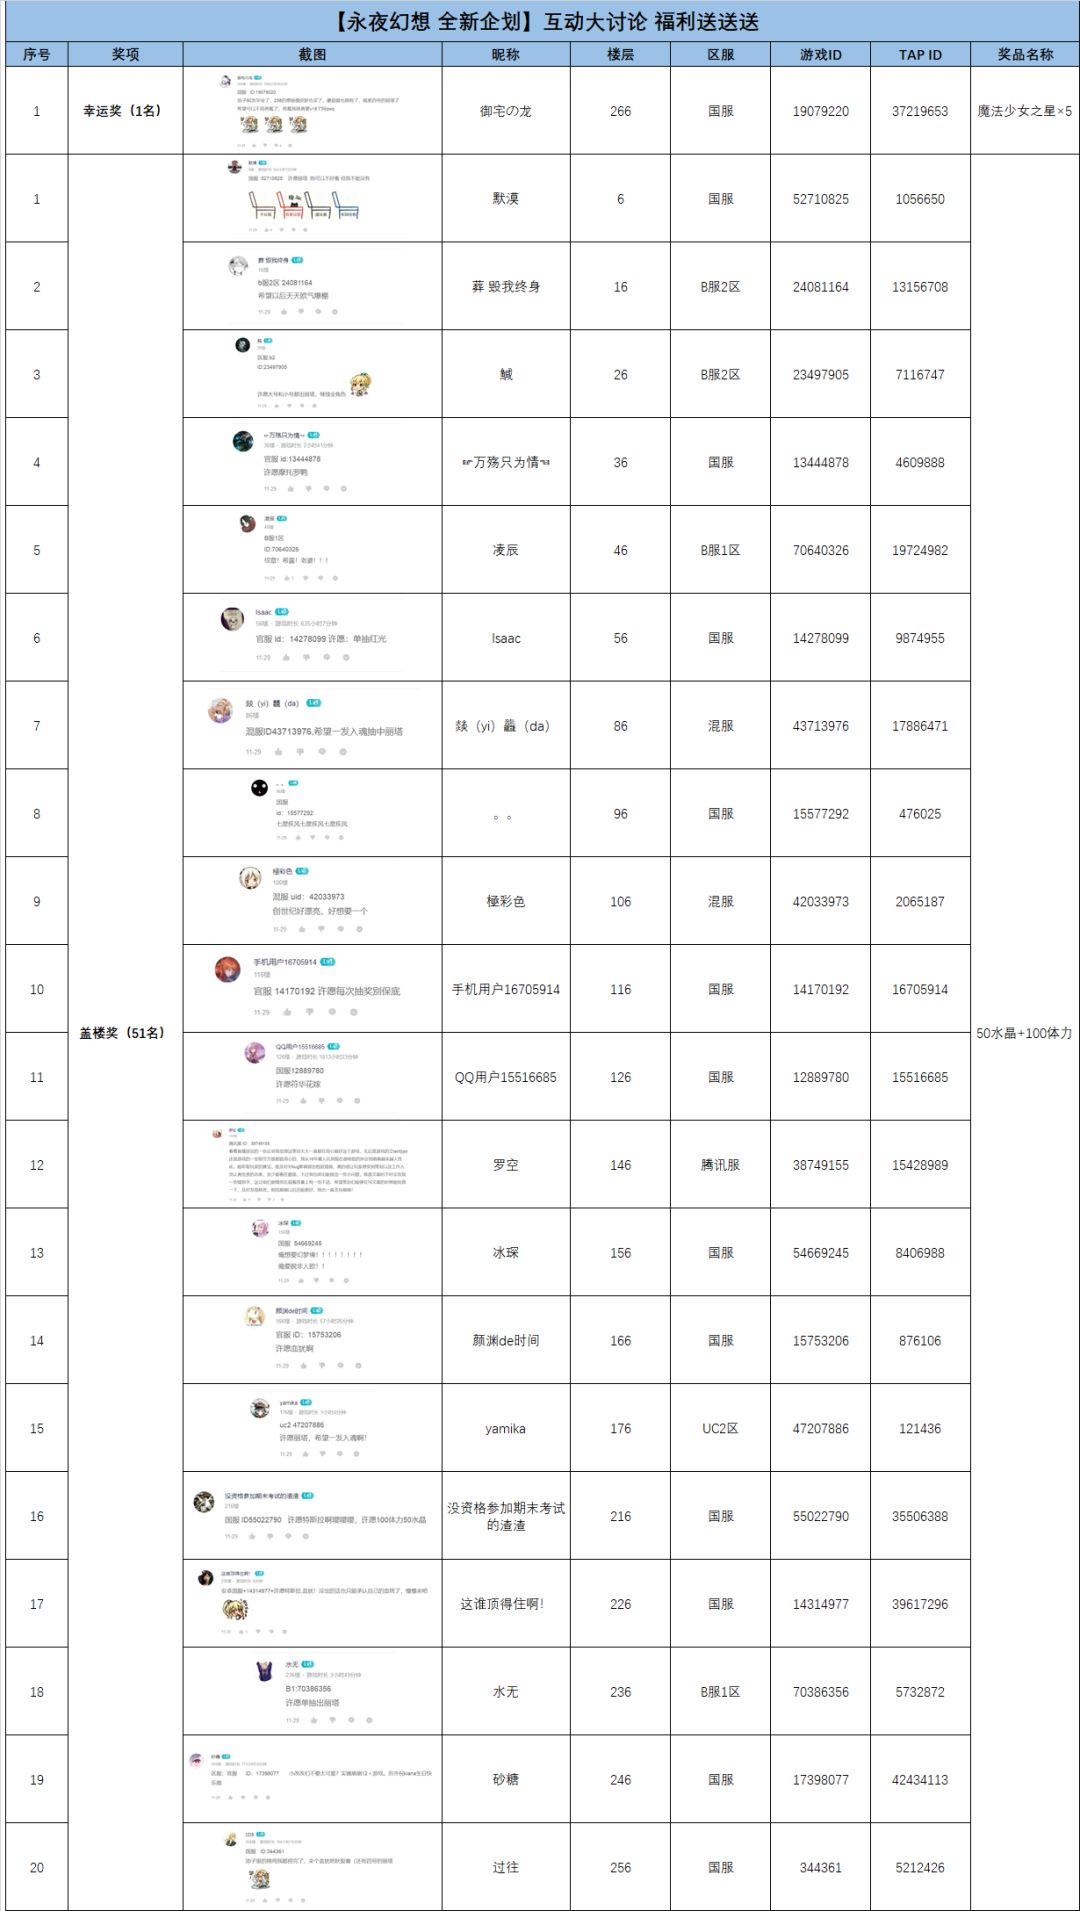Select game ID cell 52710825
The width and height of the screenshot is (1080, 1911).
[820, 198]
